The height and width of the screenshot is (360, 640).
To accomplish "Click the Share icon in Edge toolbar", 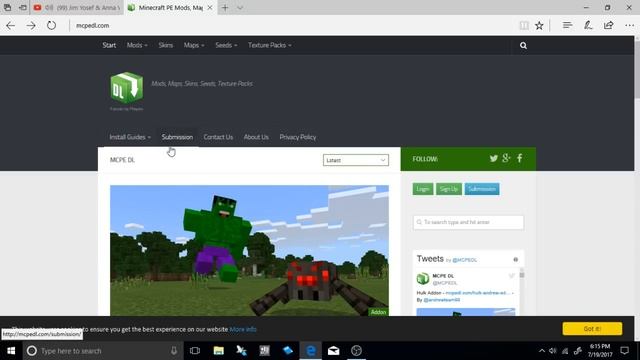I will pos(609,25).
